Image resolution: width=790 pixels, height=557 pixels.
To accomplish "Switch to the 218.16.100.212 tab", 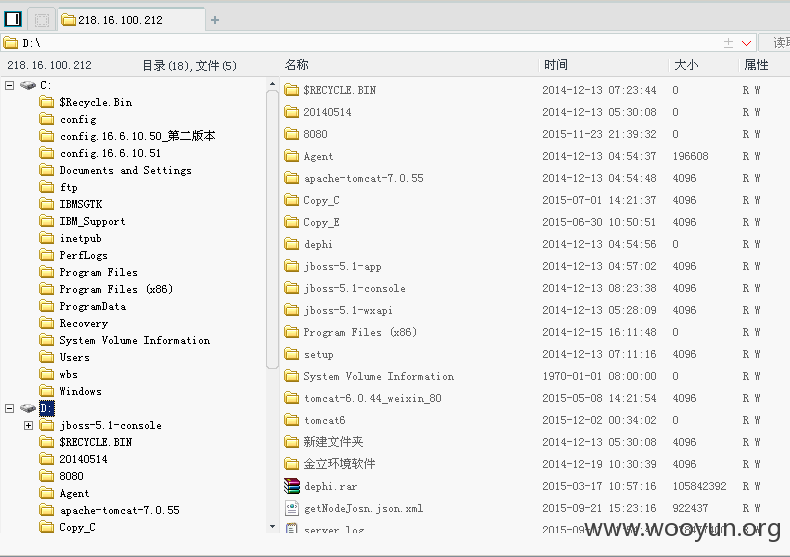I will (x=131, y=20).
